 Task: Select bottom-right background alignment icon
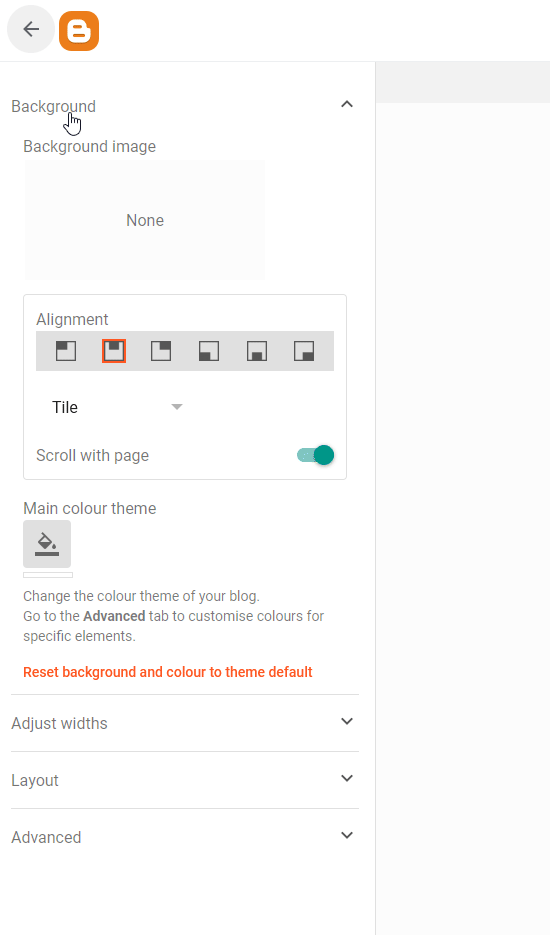[x=304, y=351]
